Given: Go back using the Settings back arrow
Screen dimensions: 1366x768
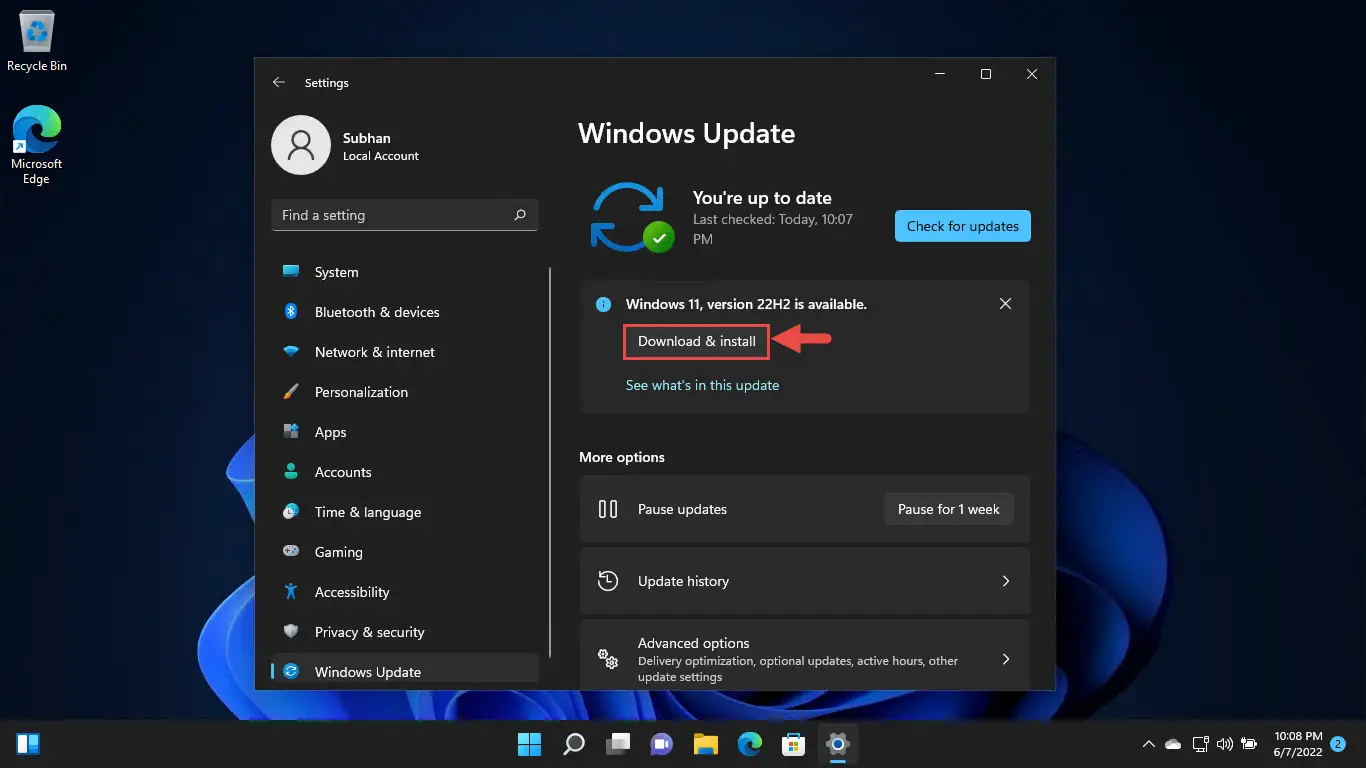Looking at the screenshot, I should click(x=279, y=83).
